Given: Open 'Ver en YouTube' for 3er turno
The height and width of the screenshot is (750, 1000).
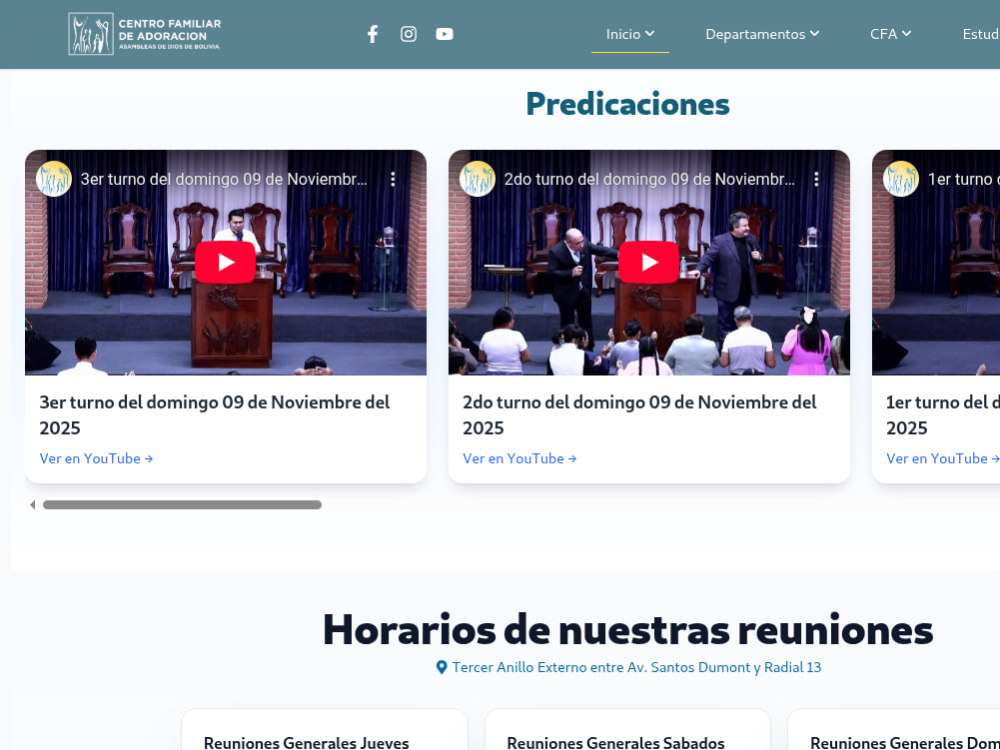Looking at the screenshot, I should pos(96,459).
